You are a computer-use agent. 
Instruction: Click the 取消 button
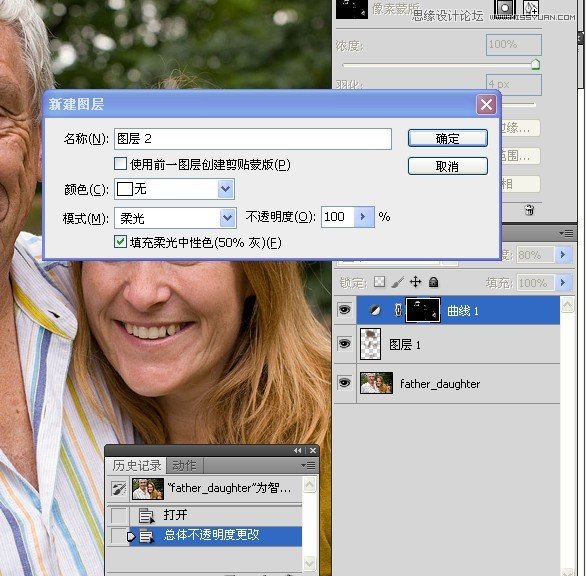tap(448, 166)
